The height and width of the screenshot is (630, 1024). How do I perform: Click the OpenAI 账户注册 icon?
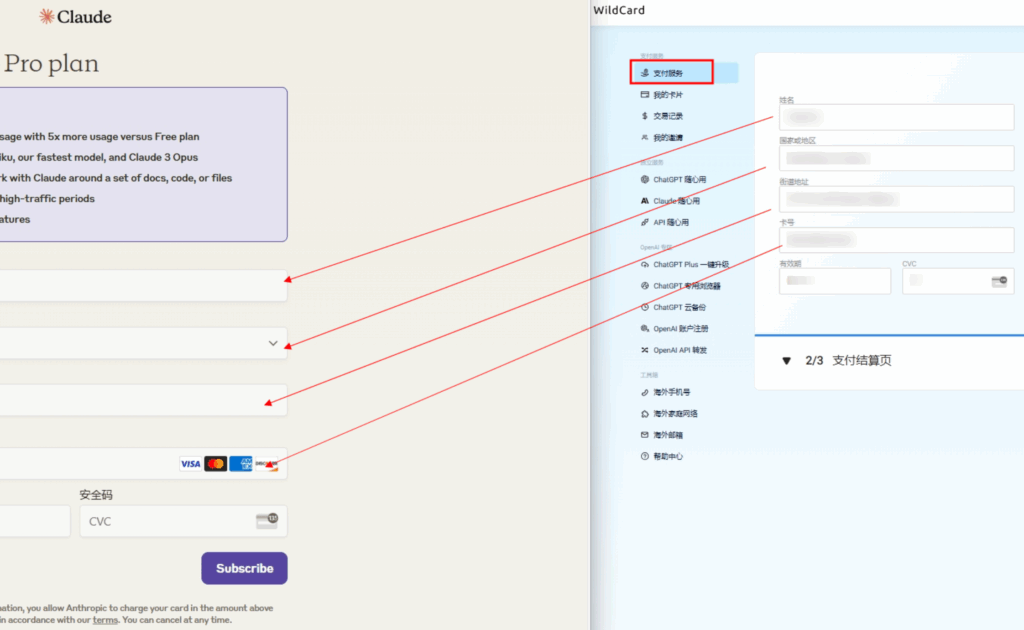[645, 328]
